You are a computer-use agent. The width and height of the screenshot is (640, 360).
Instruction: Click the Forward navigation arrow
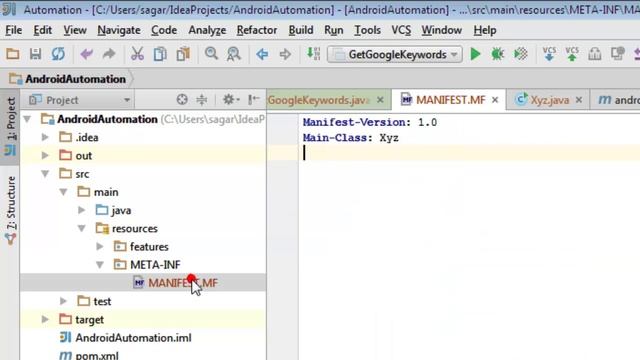coord(285,54)
